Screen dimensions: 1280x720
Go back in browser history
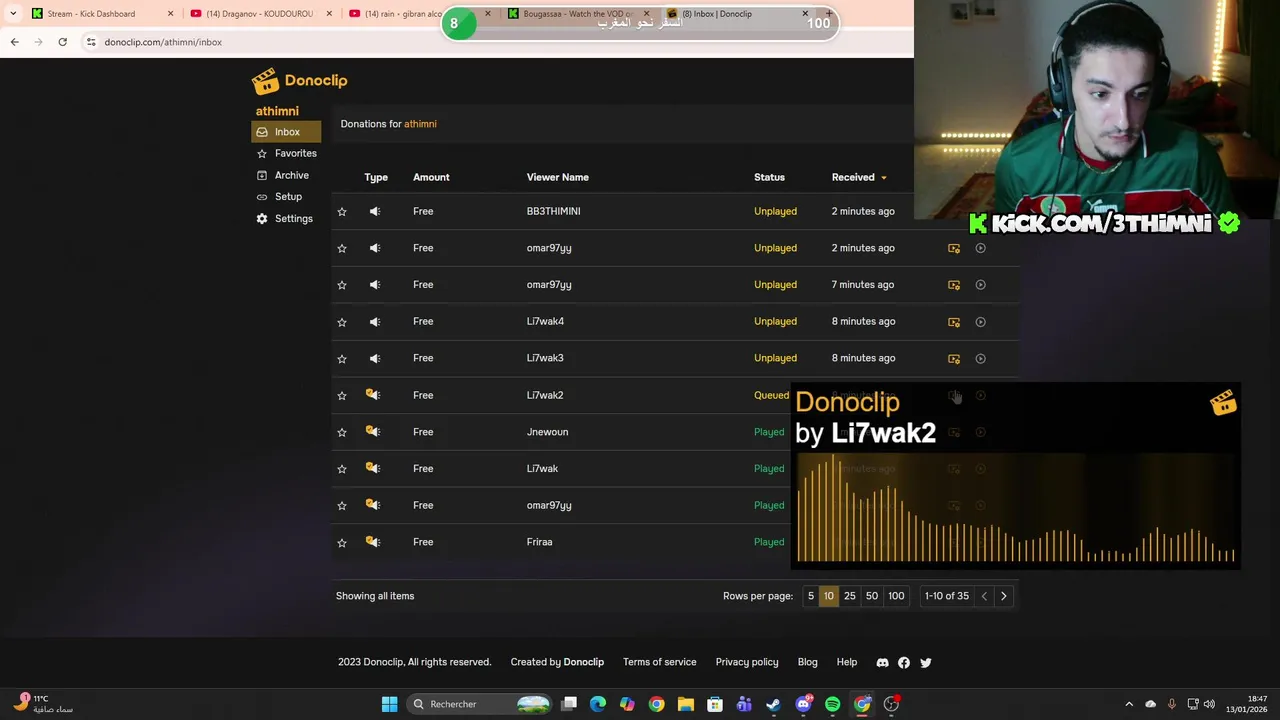(x=14, y=42)
